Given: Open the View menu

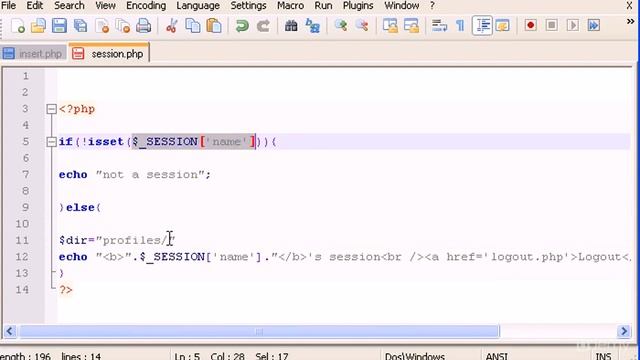Looking at the screenshot, I should 105,6.
